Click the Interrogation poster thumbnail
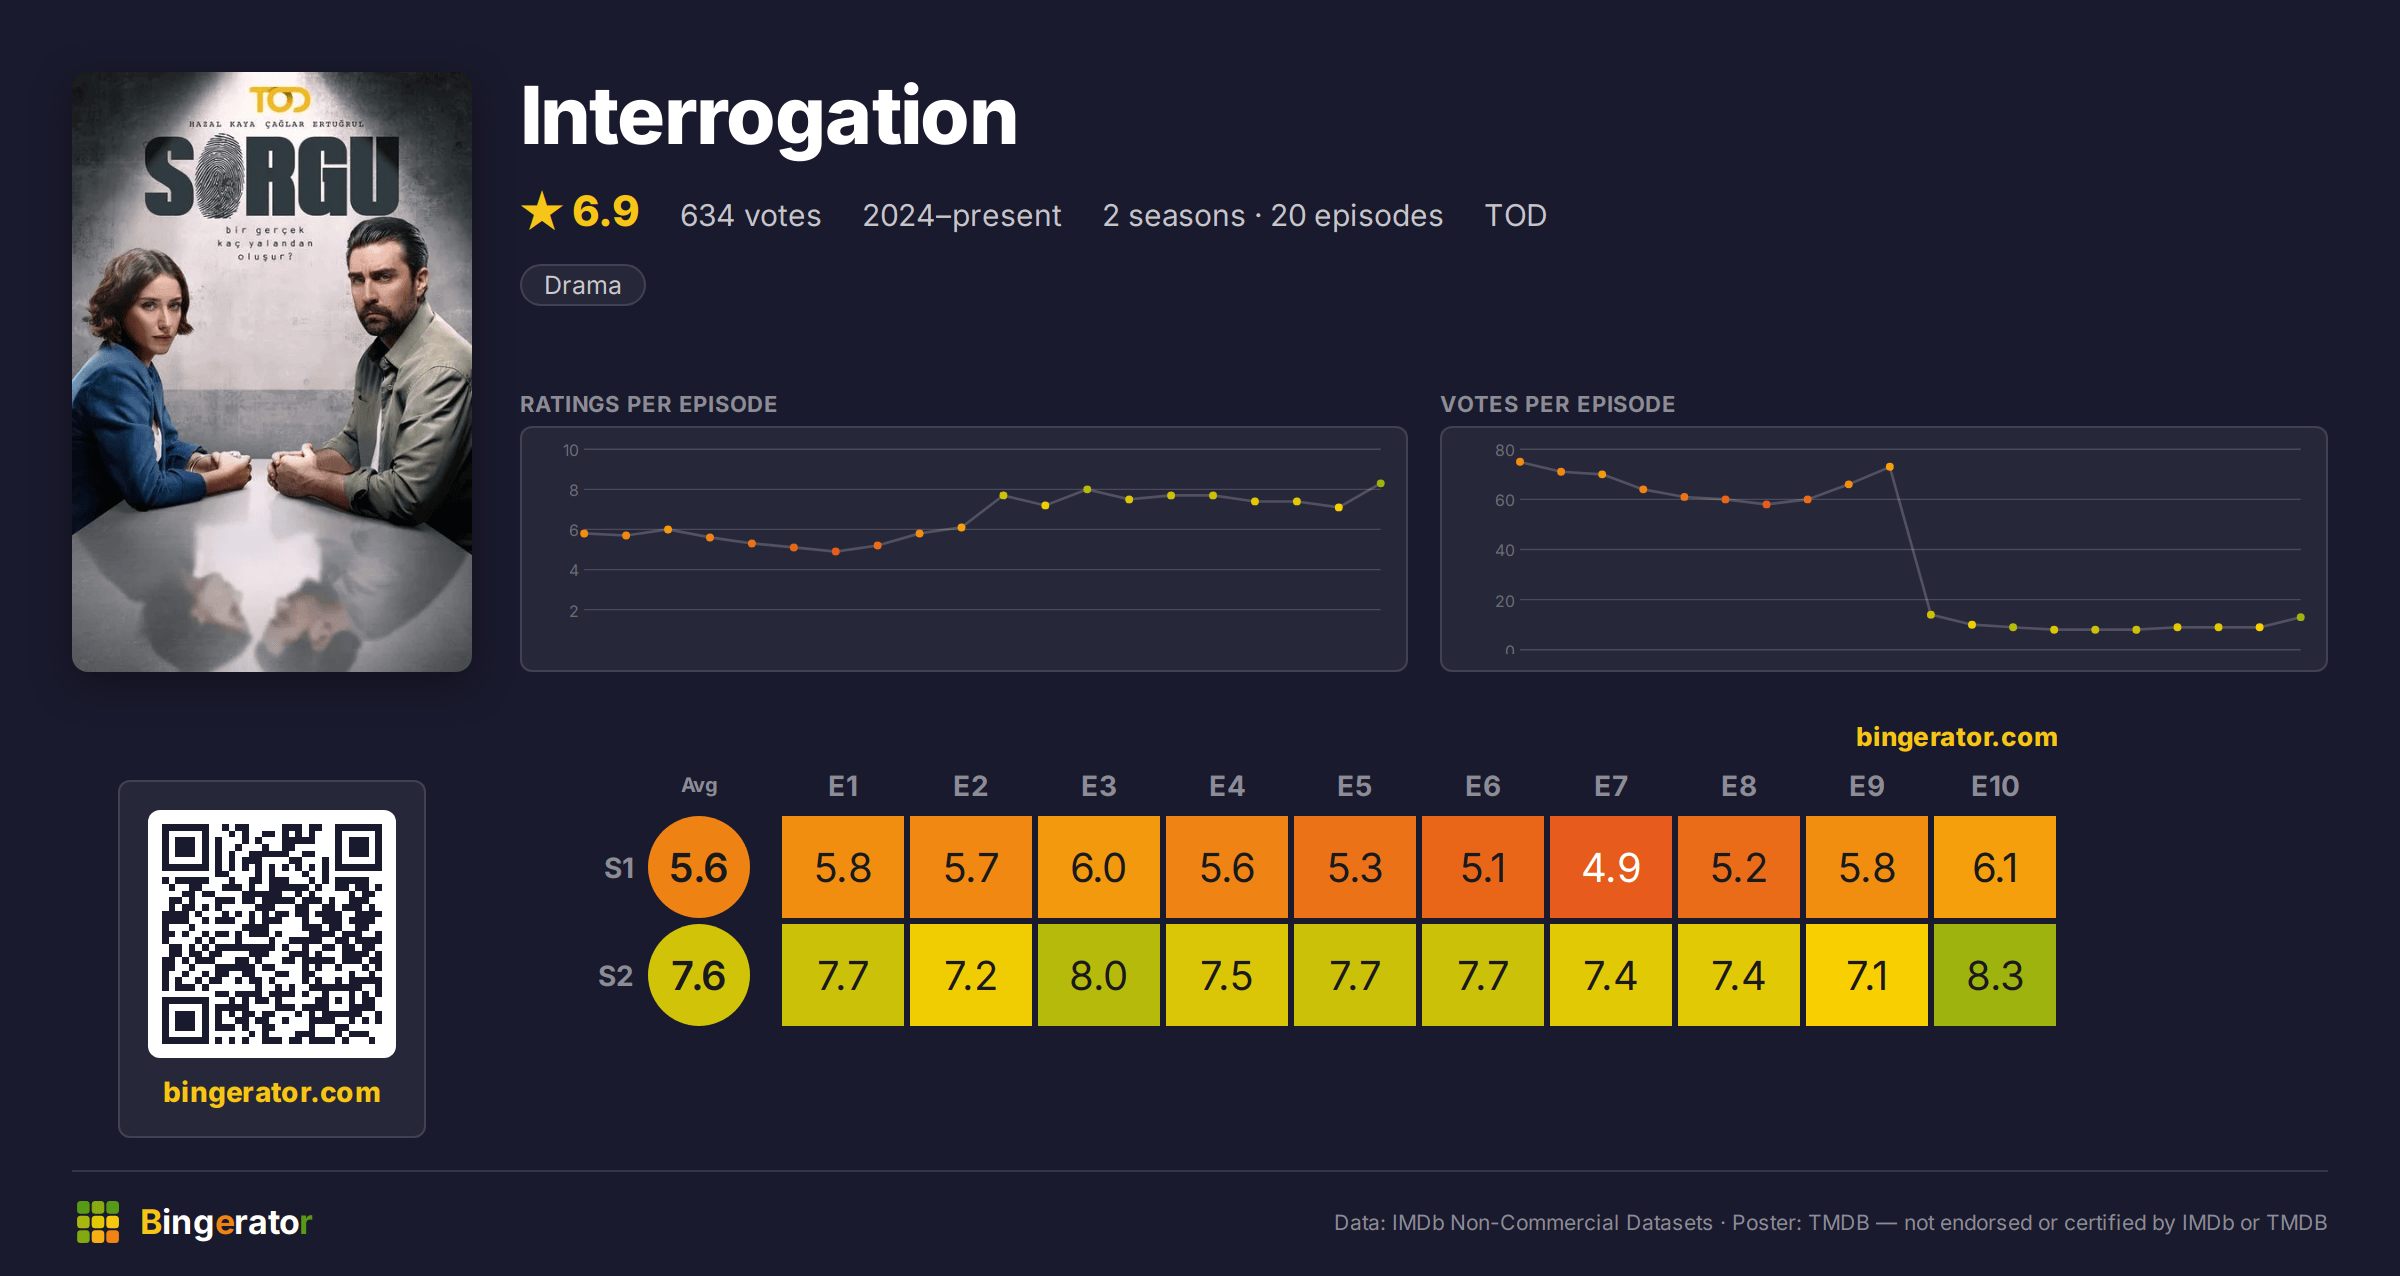 (272, 372)
